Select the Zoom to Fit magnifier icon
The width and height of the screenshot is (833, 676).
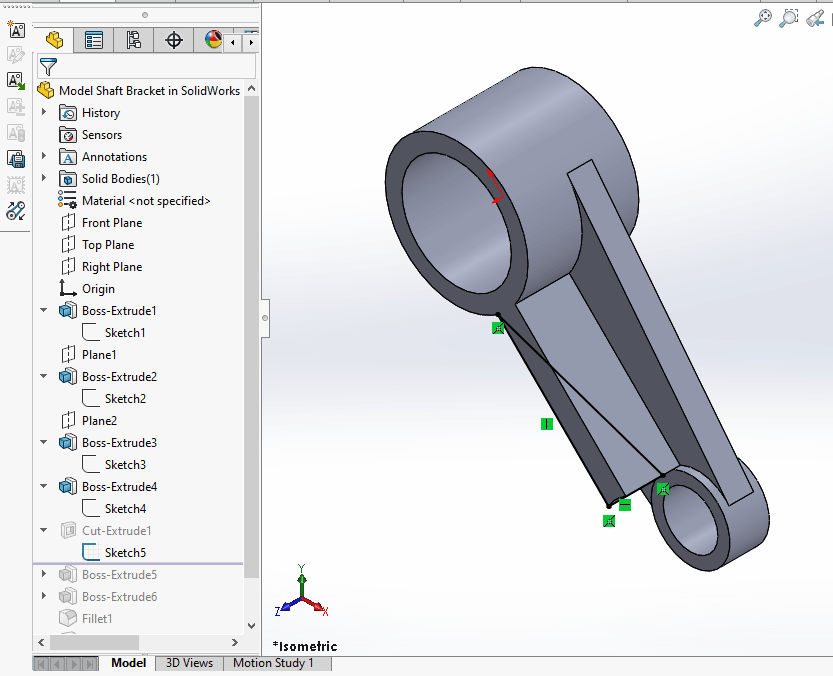(x=762, y=18)
